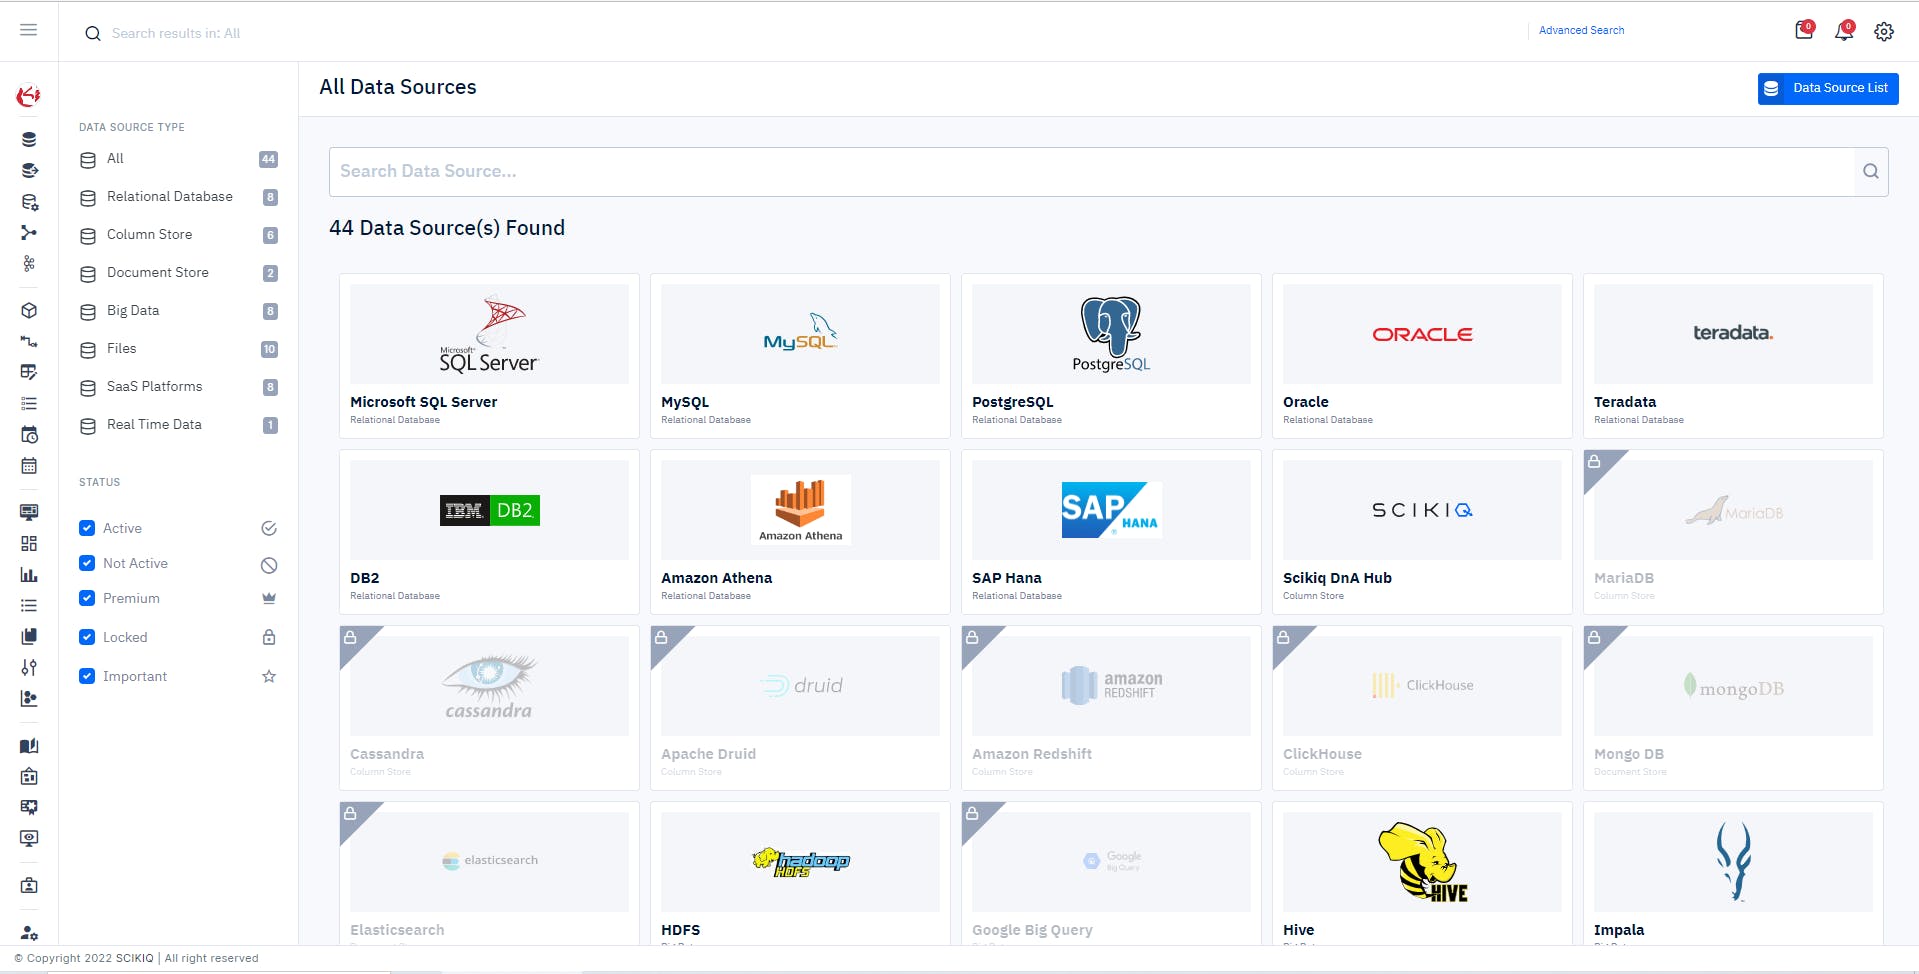The height and width of the screenshot is (974, 1919).
Task: Filter by Column Store type
Action: click(x=179, y=235)
